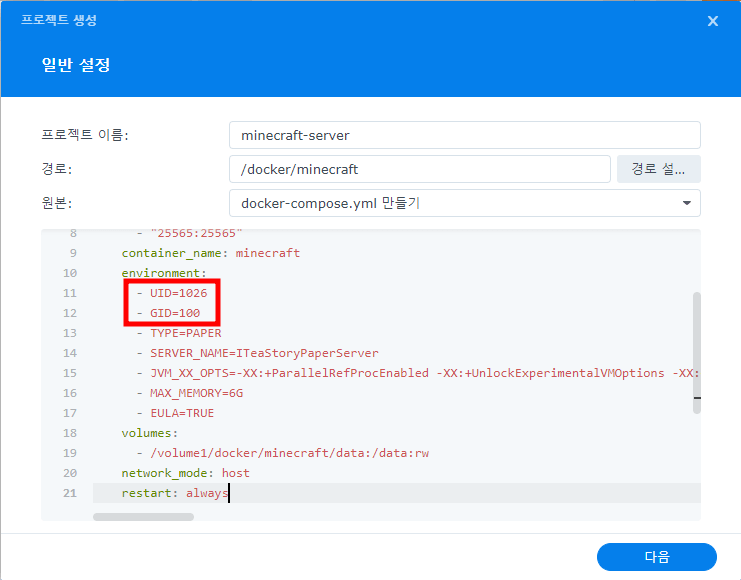Click the project name input field

465,135
